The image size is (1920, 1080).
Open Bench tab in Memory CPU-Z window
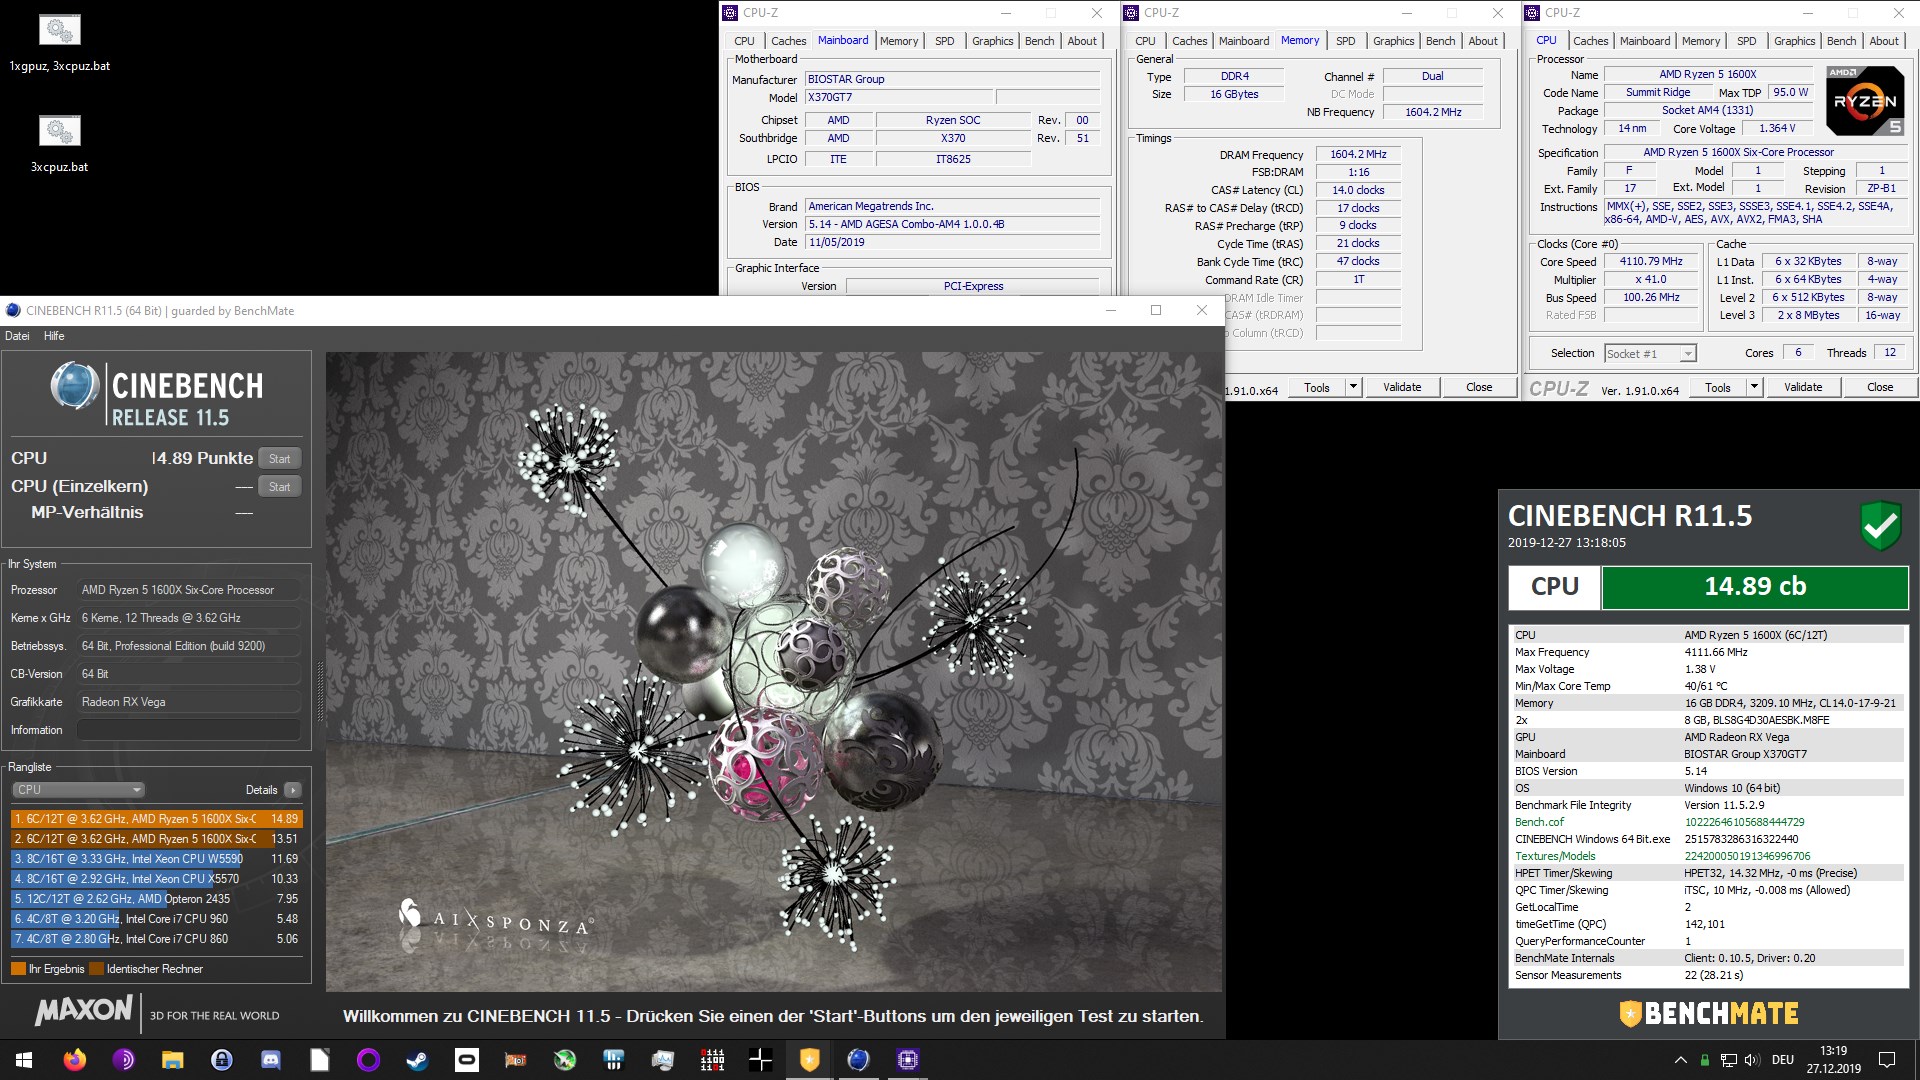coord(1440,41)
